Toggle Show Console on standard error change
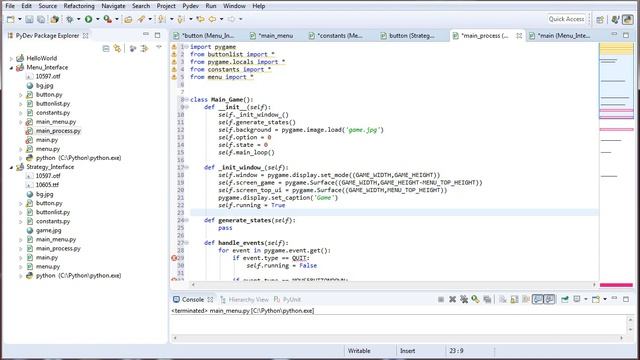Viewport: 640px width, 360px height. click(x=549, y=300)
